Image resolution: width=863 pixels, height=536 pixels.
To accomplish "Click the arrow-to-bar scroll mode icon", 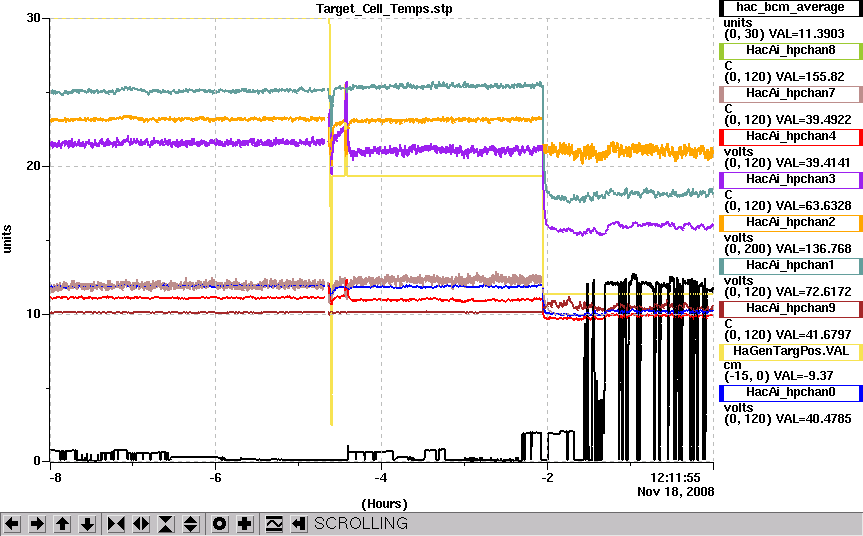I will [298, 523].
